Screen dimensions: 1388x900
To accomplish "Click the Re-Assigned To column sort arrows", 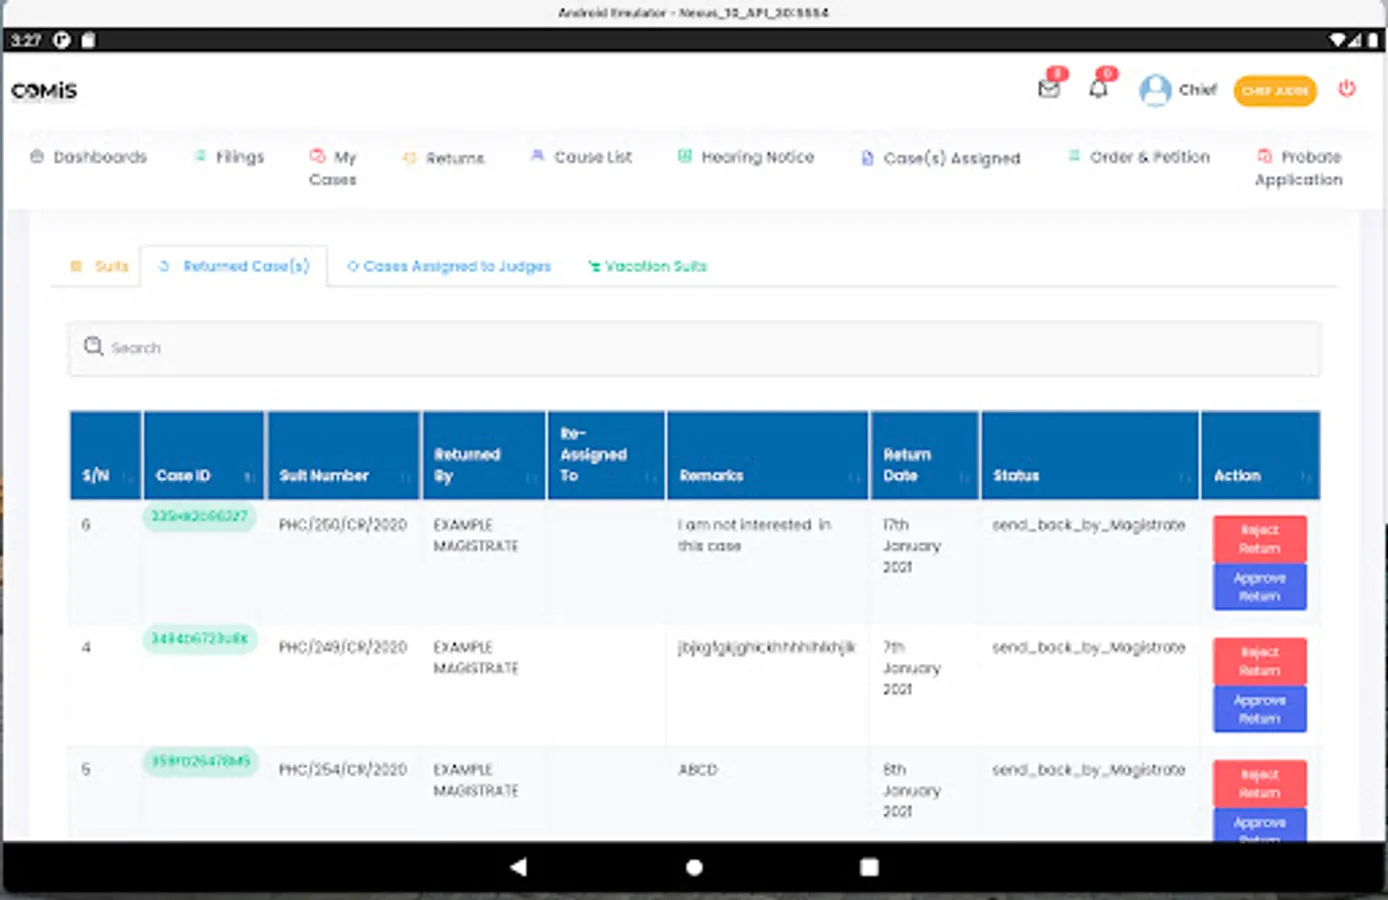I will point(651,477).
